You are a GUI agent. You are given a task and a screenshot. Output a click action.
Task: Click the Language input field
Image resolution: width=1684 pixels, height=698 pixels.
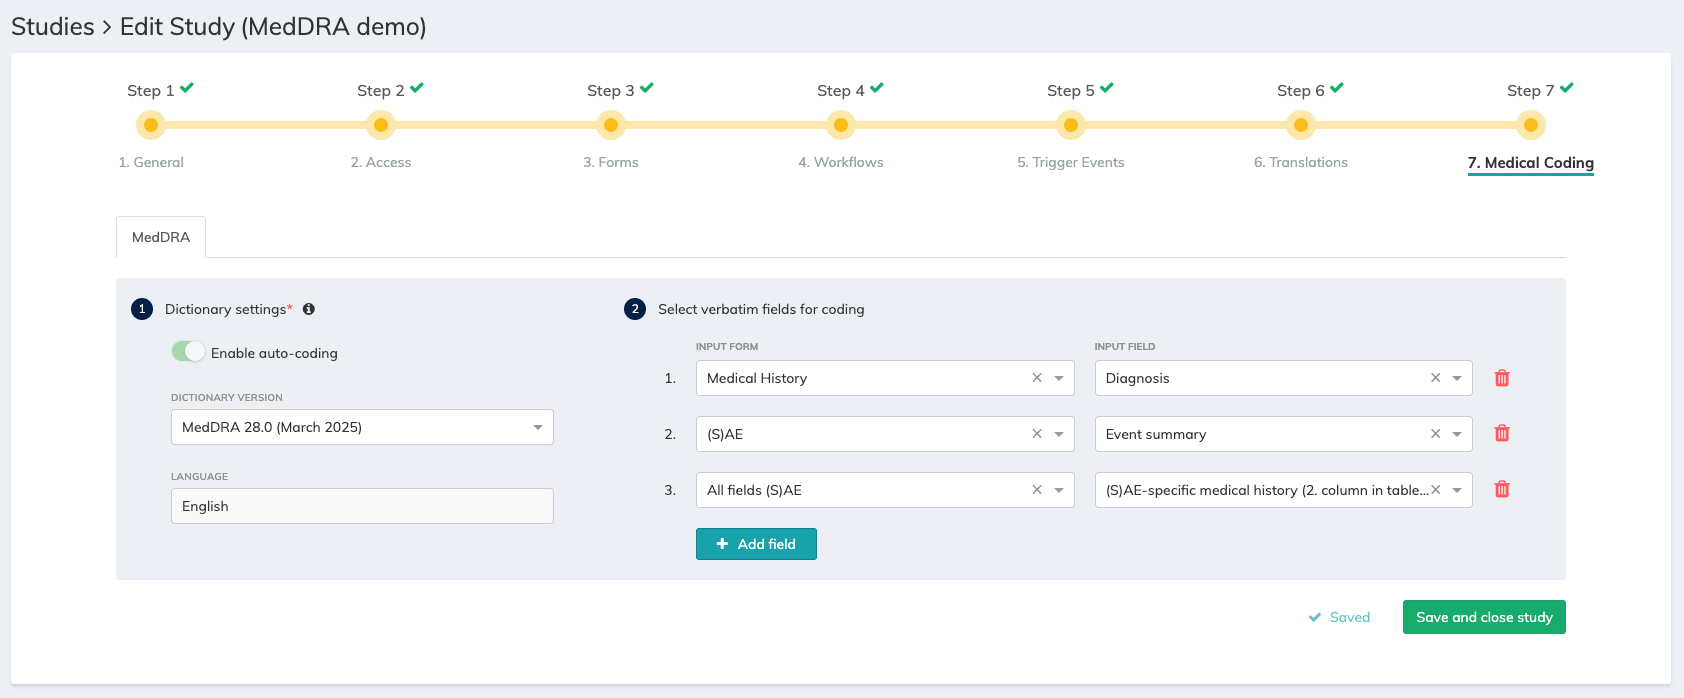tap(362, 506)
